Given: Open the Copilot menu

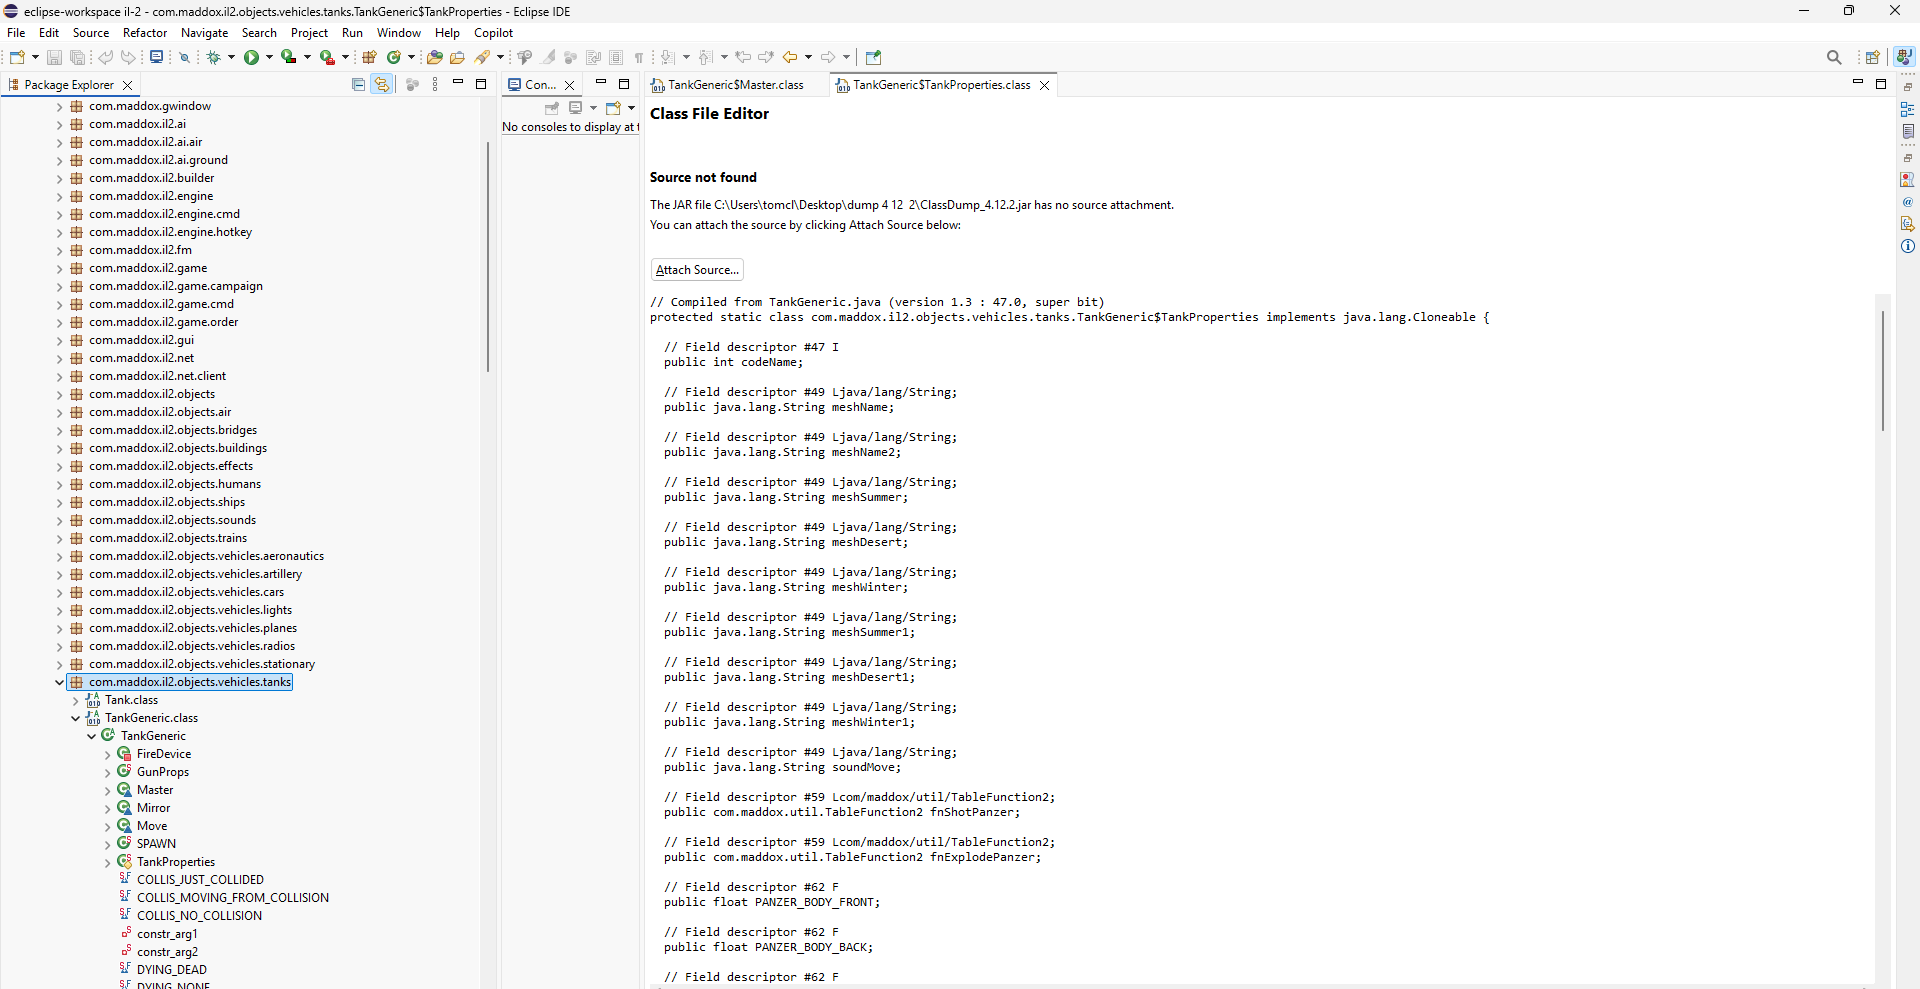Looking at the screenshot, I should [x=493, y=33].
